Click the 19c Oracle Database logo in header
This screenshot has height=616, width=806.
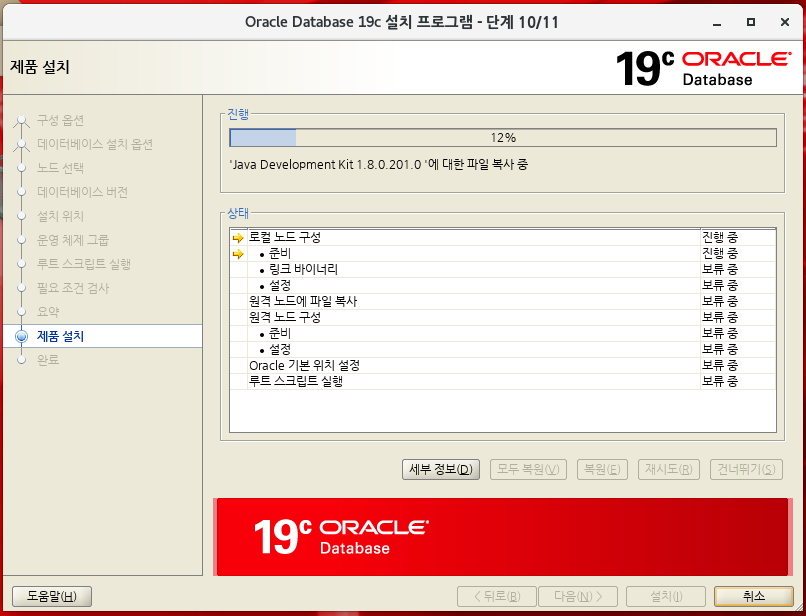click(703, 68)
